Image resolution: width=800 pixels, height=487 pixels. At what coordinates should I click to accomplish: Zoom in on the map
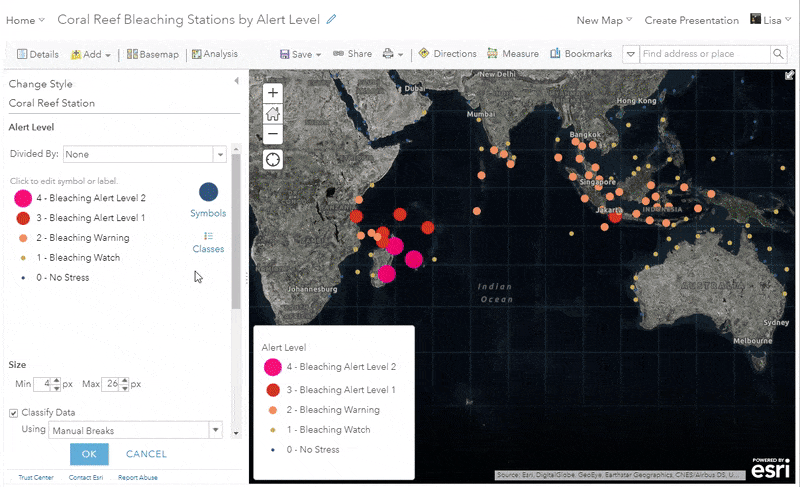point(272,93)
